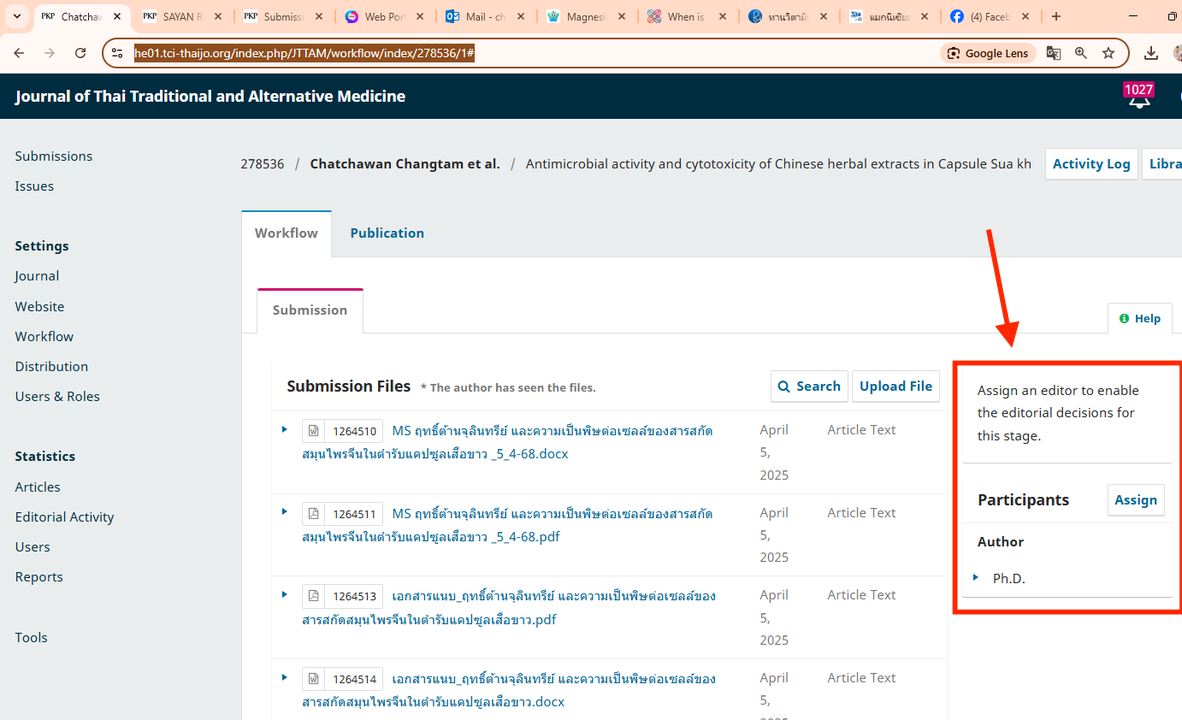
Task: Click the translate page icon
Action: tap(1053, 53)
